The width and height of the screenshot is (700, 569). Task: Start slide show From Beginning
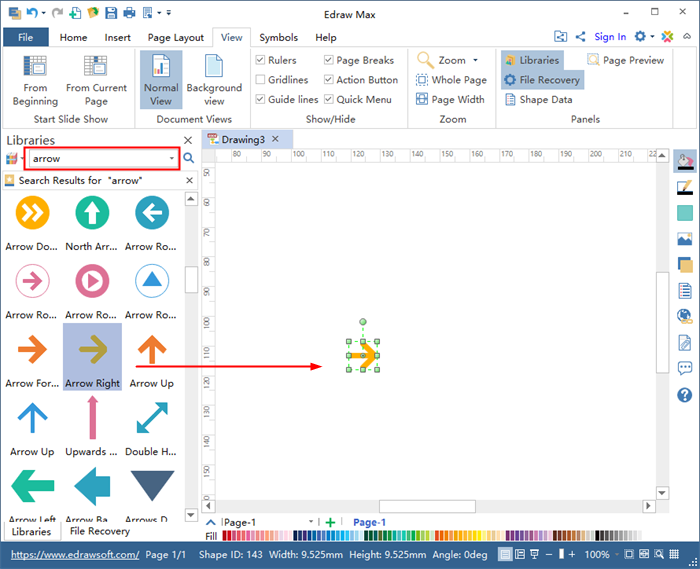pos(35,82)
